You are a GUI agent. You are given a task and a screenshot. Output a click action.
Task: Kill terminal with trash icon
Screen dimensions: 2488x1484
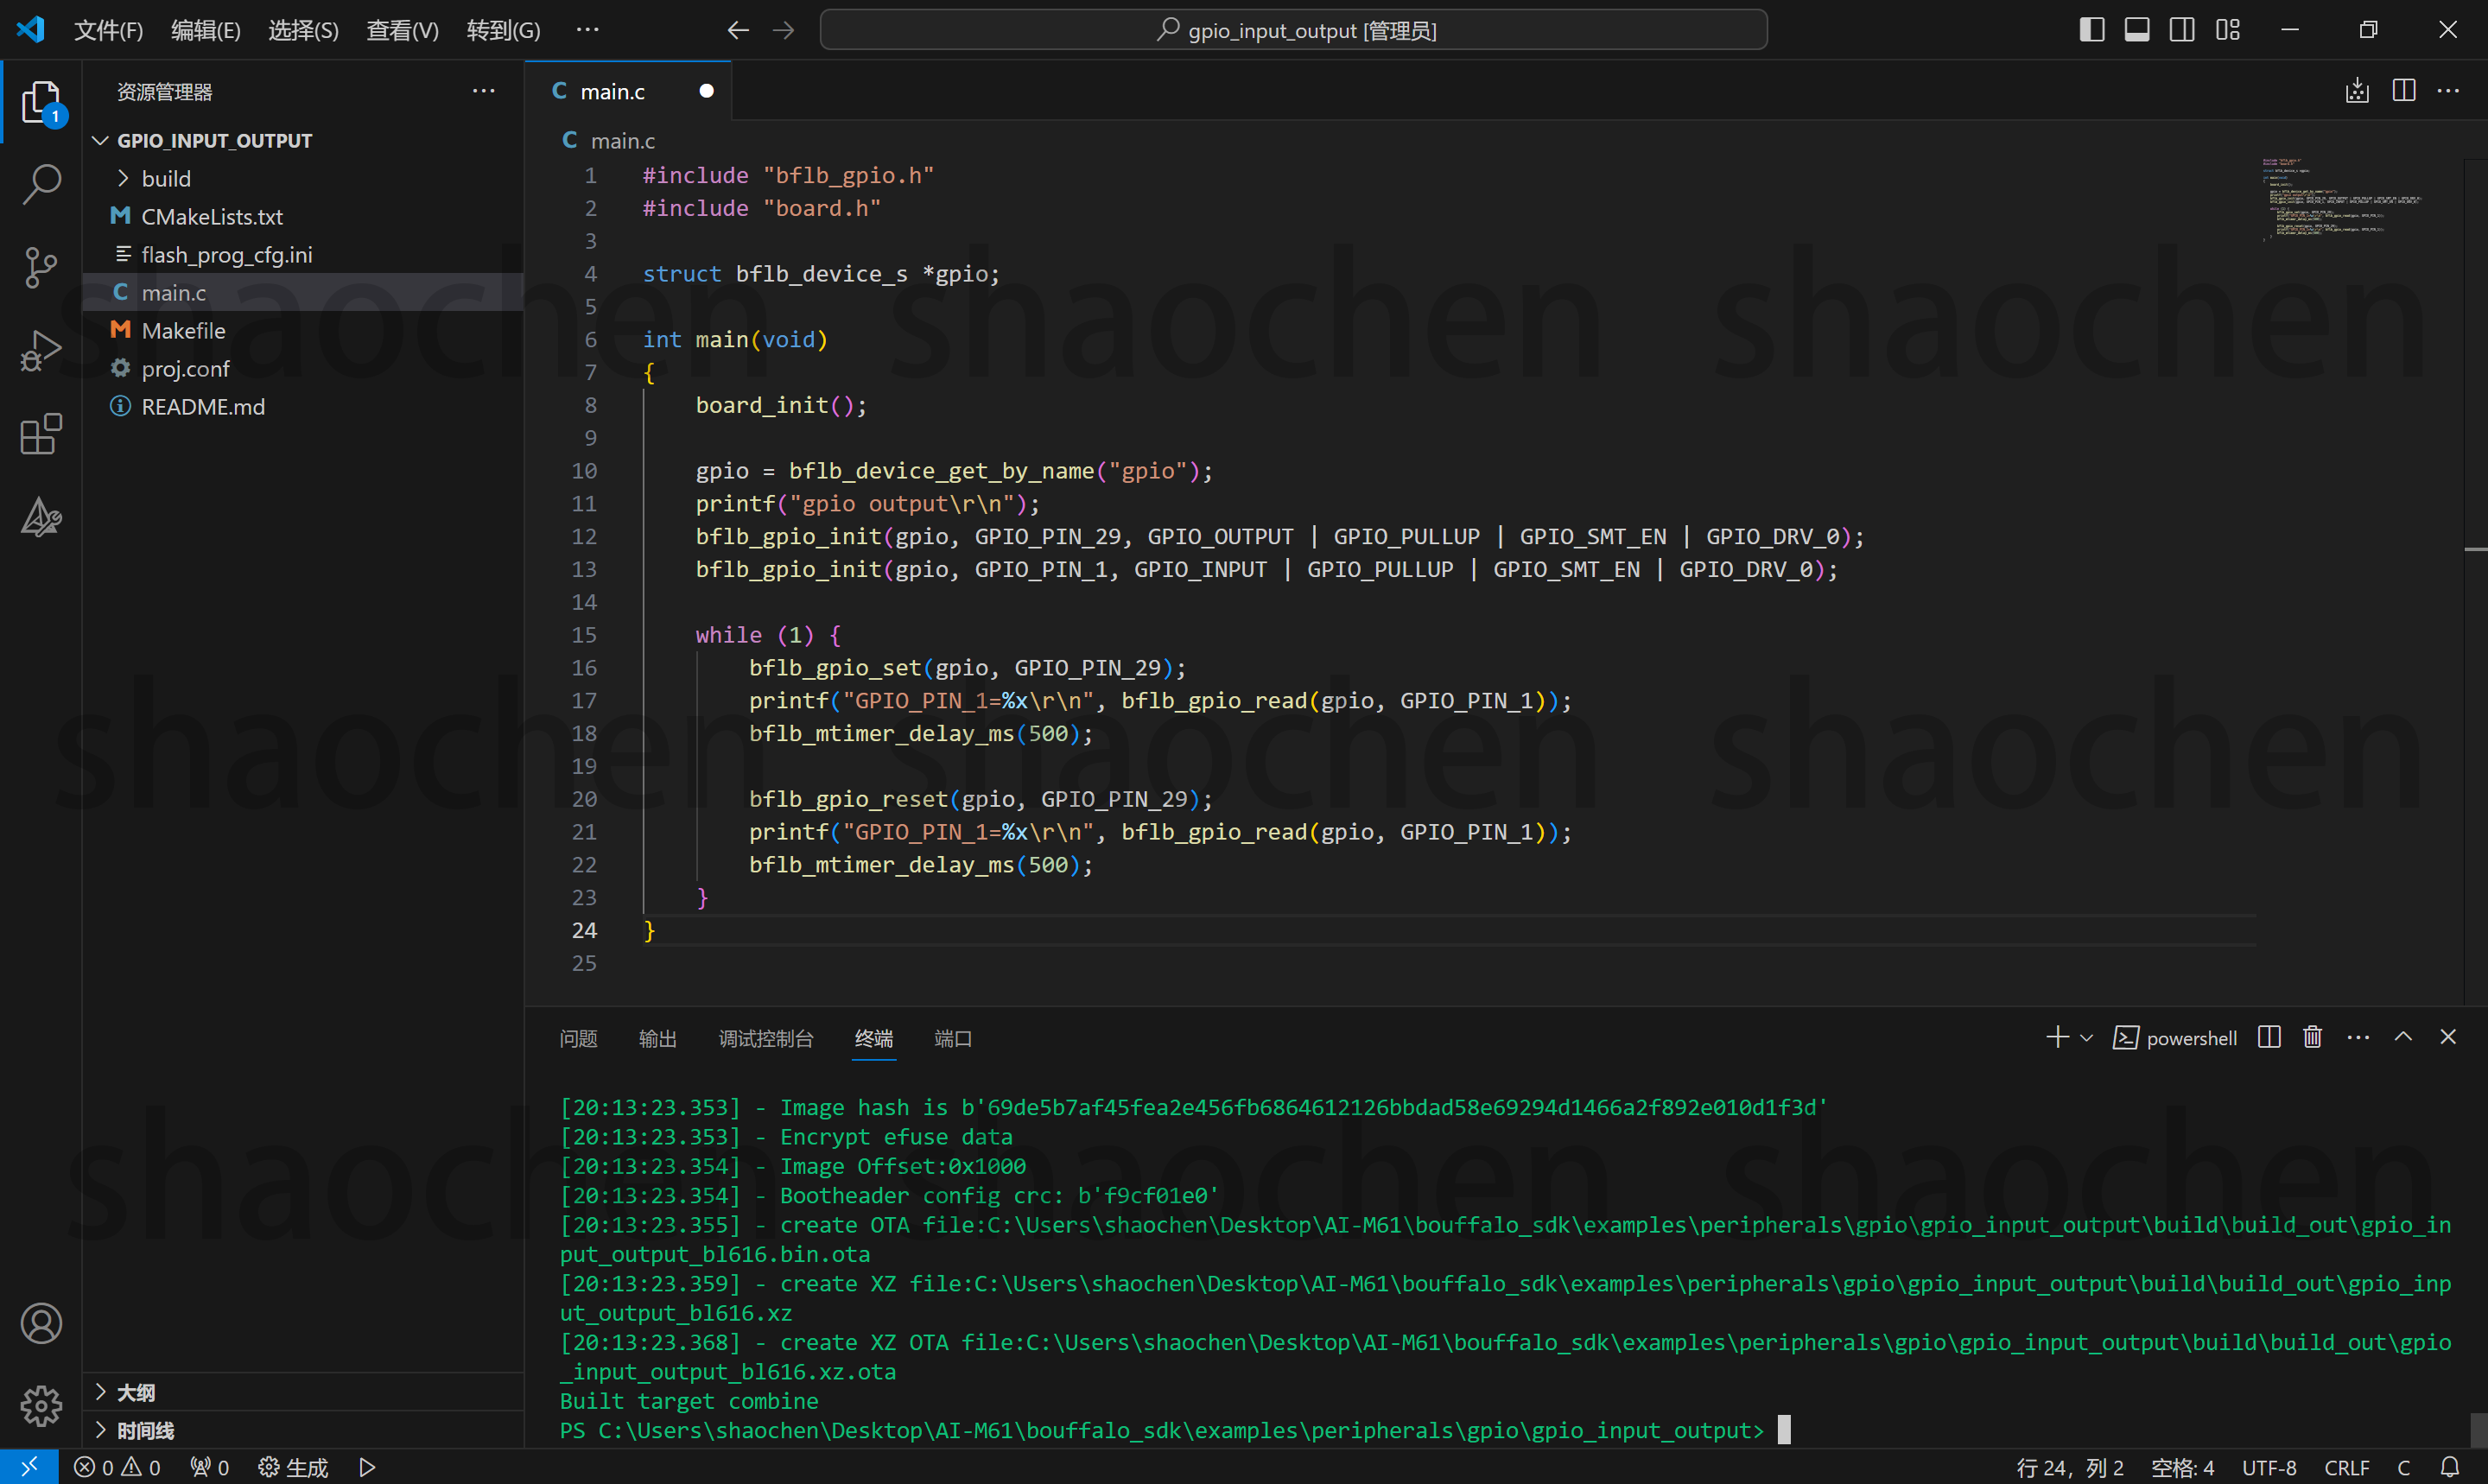pos(2312,1037)
